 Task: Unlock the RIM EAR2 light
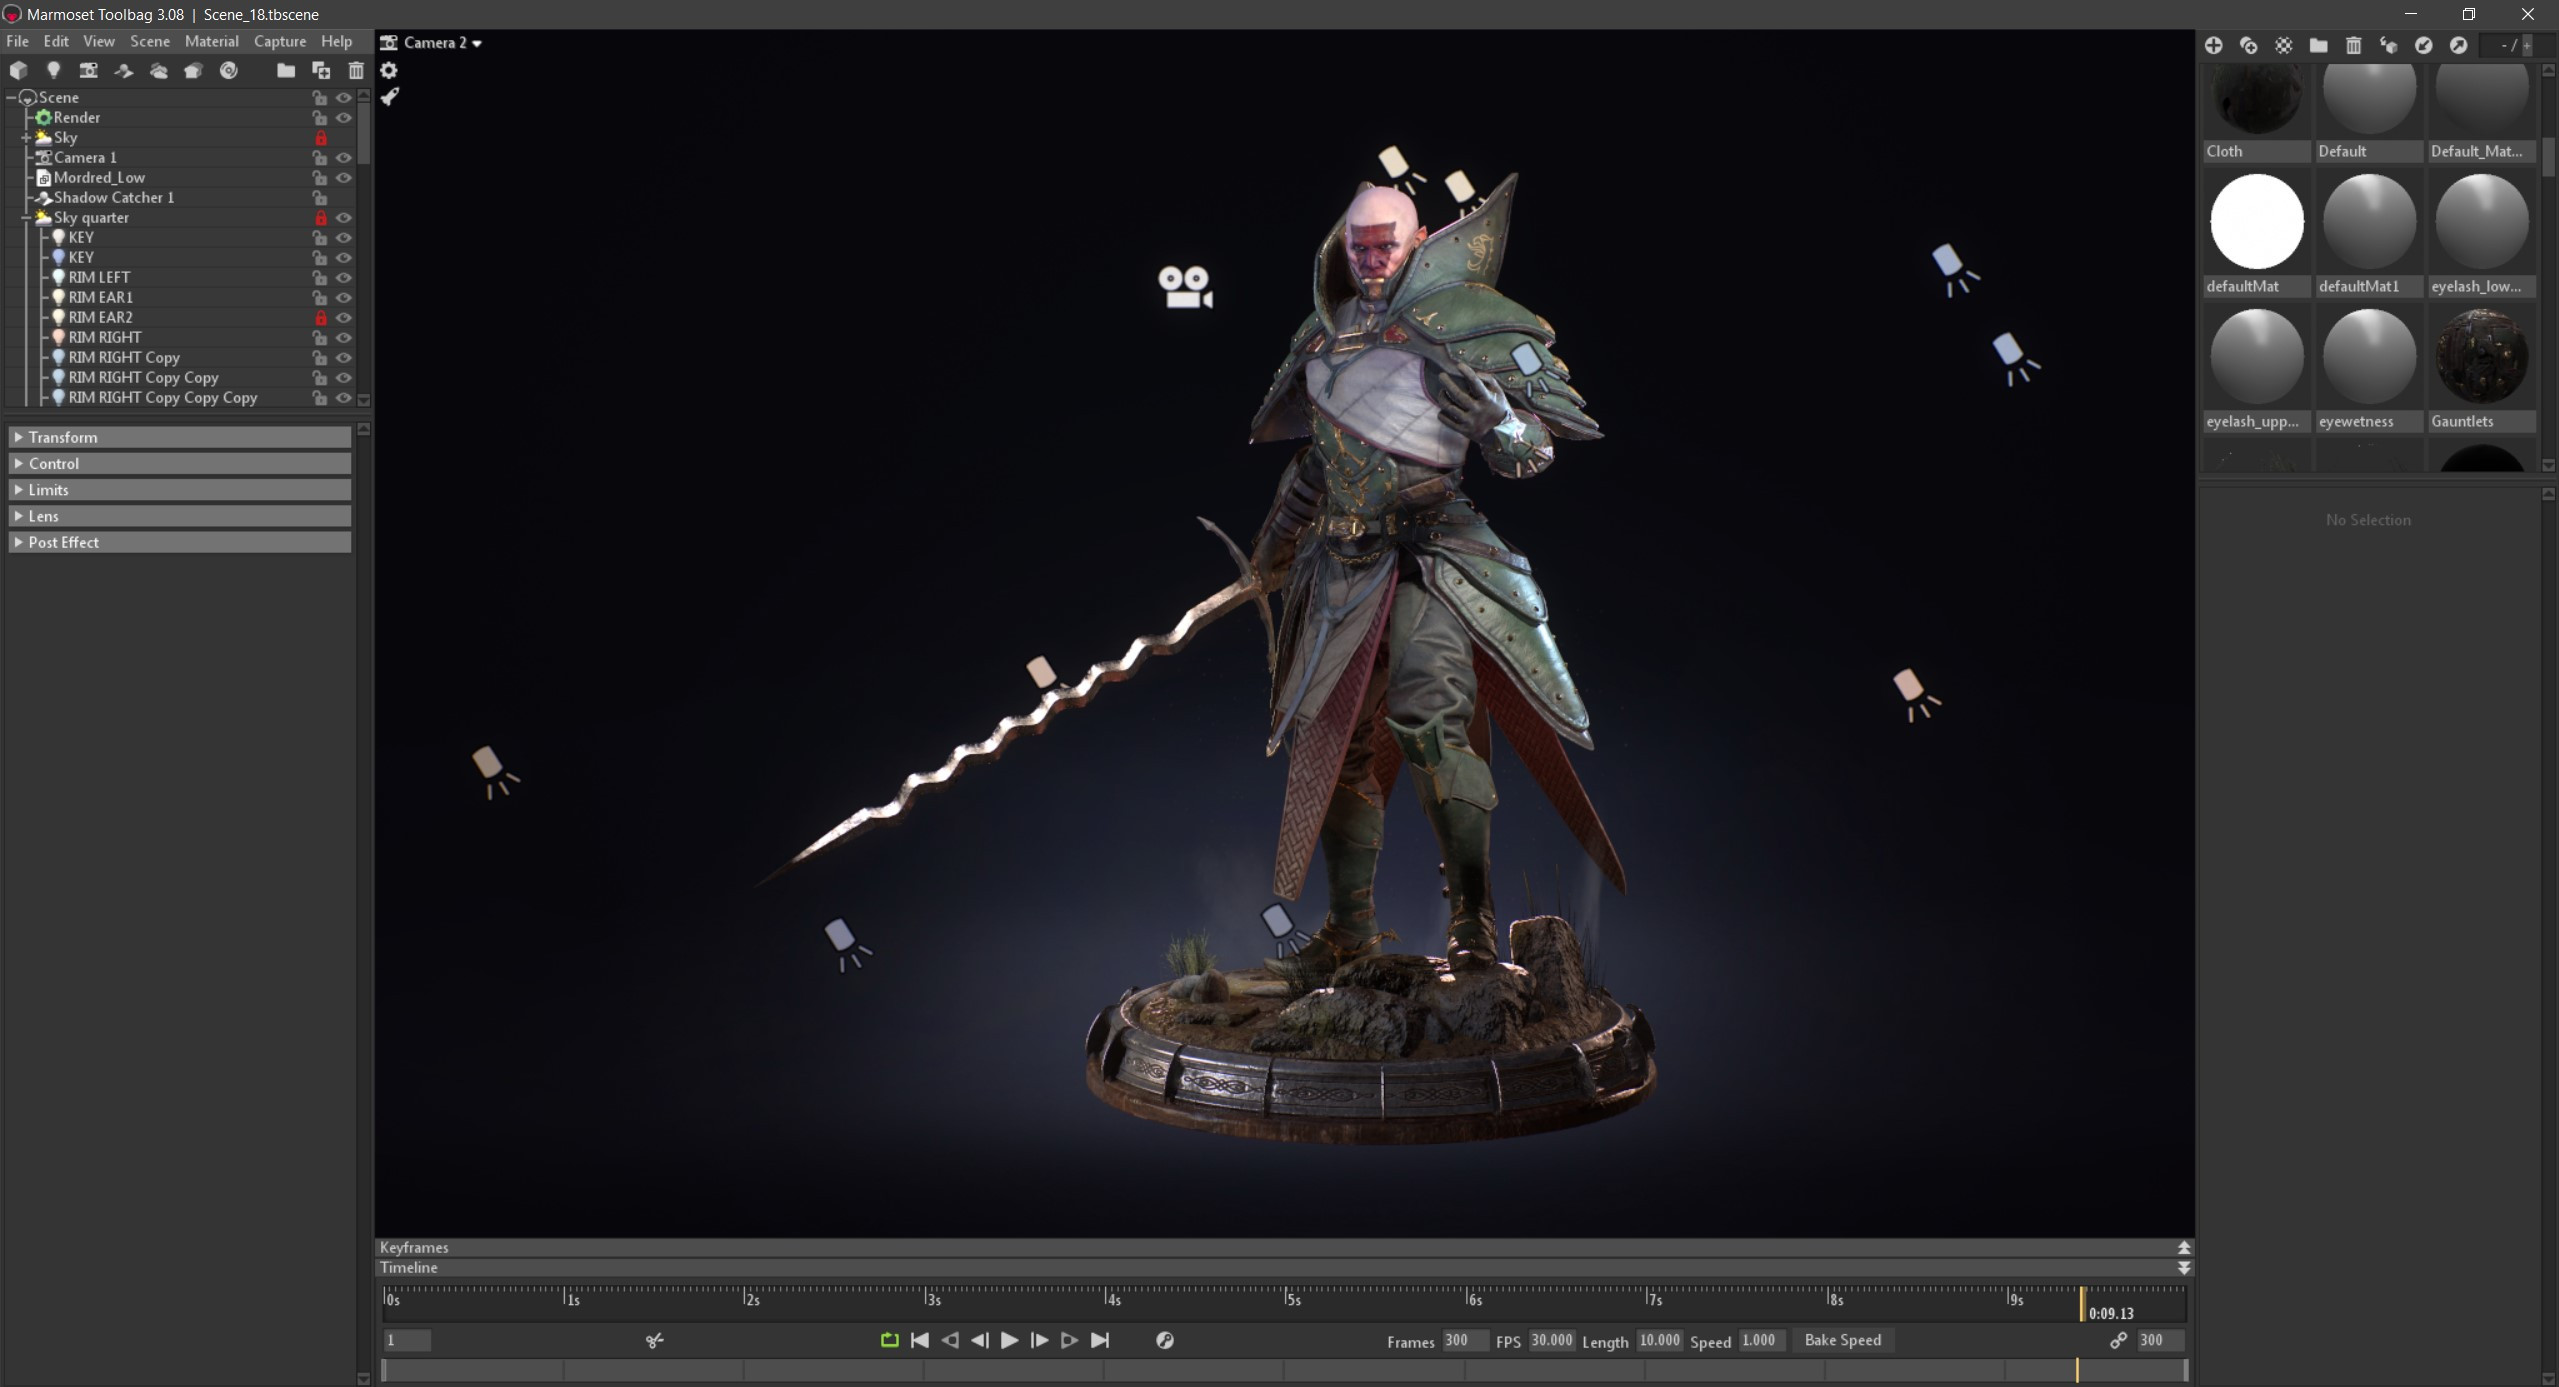point(320,317)
